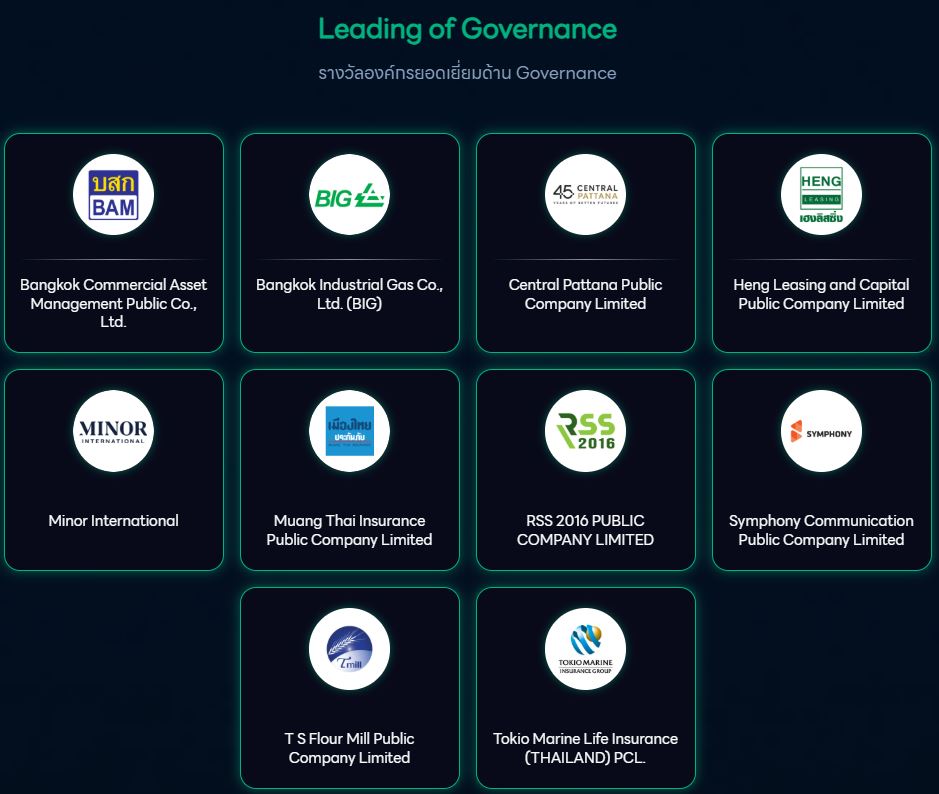This screenshot has height=794, width=939.
Task: Click the BIG gas company logo
Action: (x=349, y=195)
